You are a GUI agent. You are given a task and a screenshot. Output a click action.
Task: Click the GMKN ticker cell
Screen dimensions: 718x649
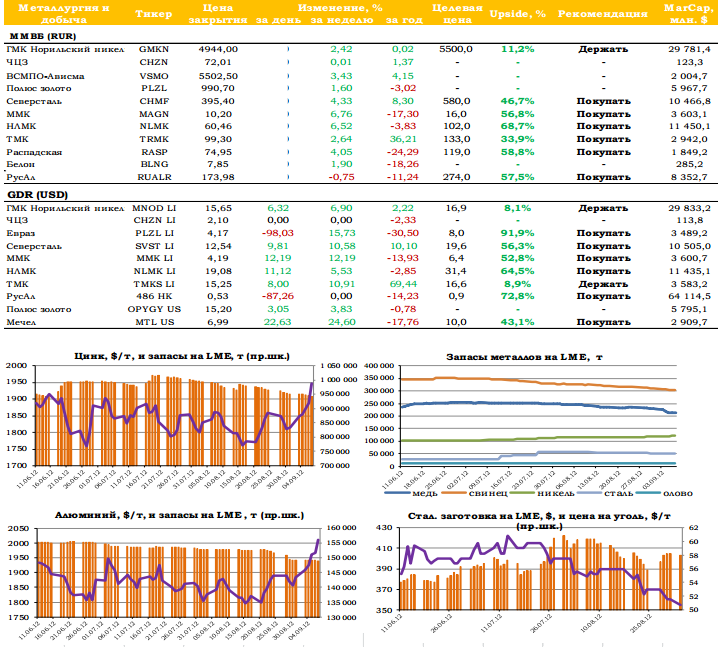point(154,49)
